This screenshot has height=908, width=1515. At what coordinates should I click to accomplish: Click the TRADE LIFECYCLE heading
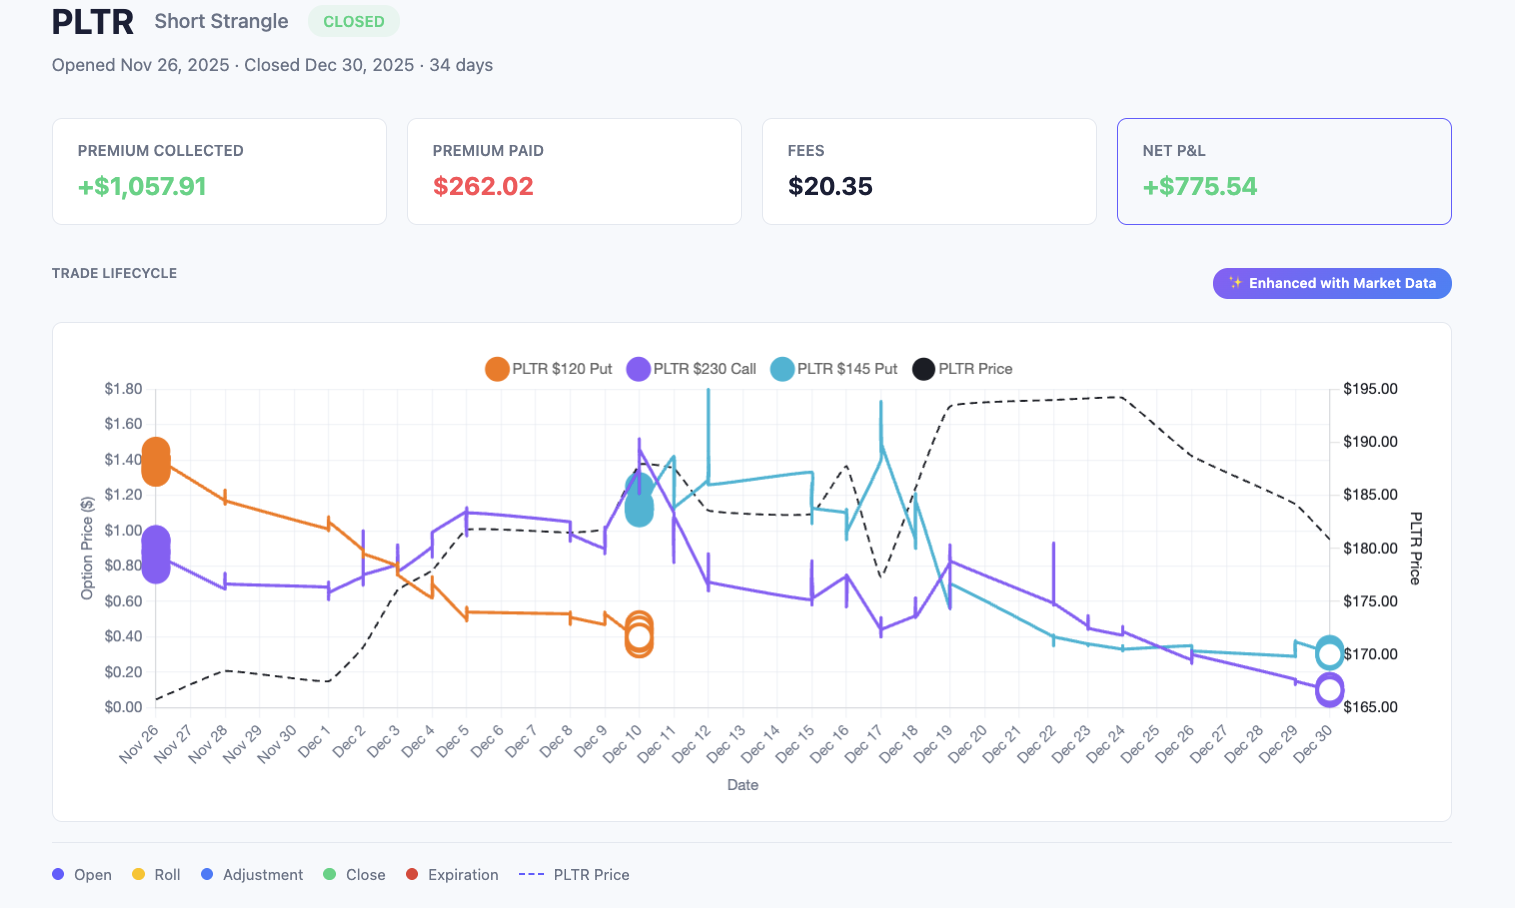pyautogui.click(x=114, y=273)
